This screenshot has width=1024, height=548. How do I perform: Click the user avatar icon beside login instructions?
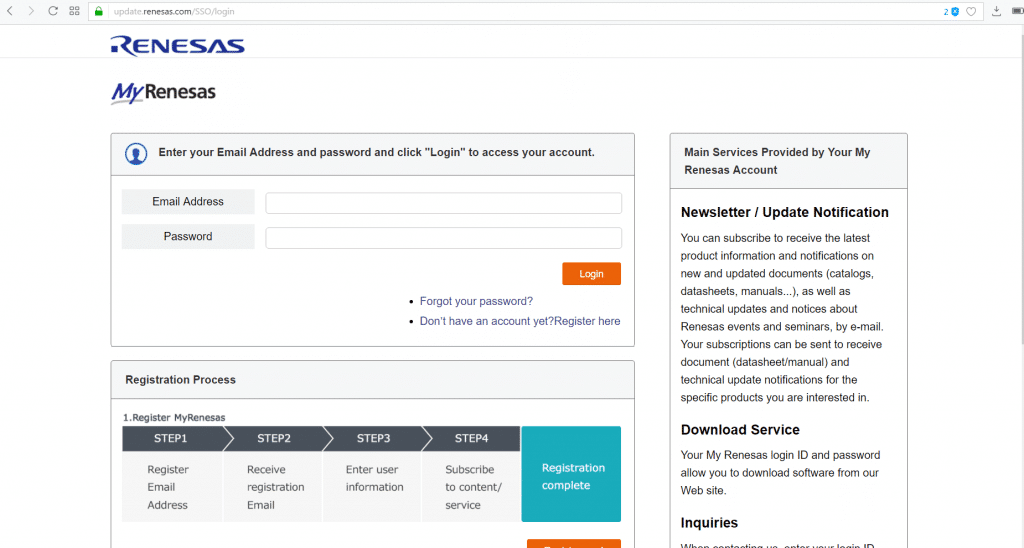(136, 153)
